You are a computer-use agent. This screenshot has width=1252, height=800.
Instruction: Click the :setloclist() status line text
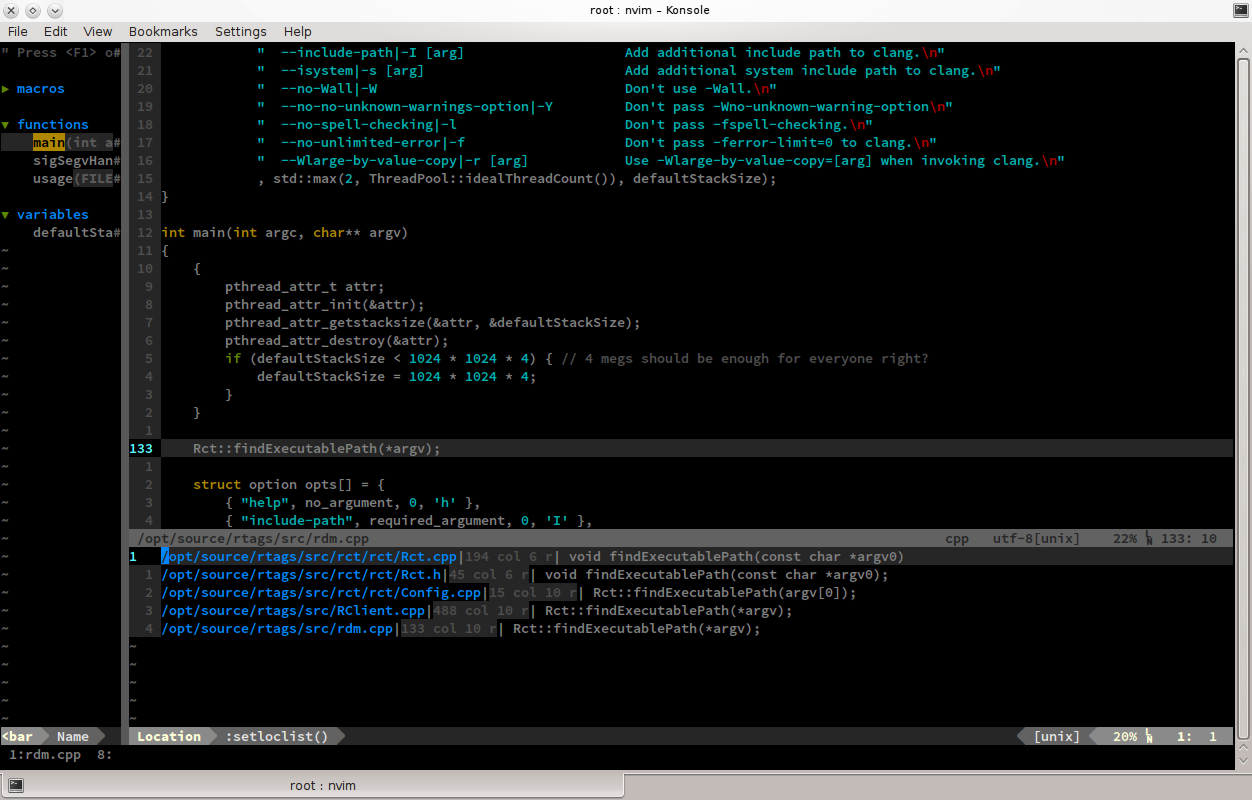pyautogui.click(x=277, y=737)
